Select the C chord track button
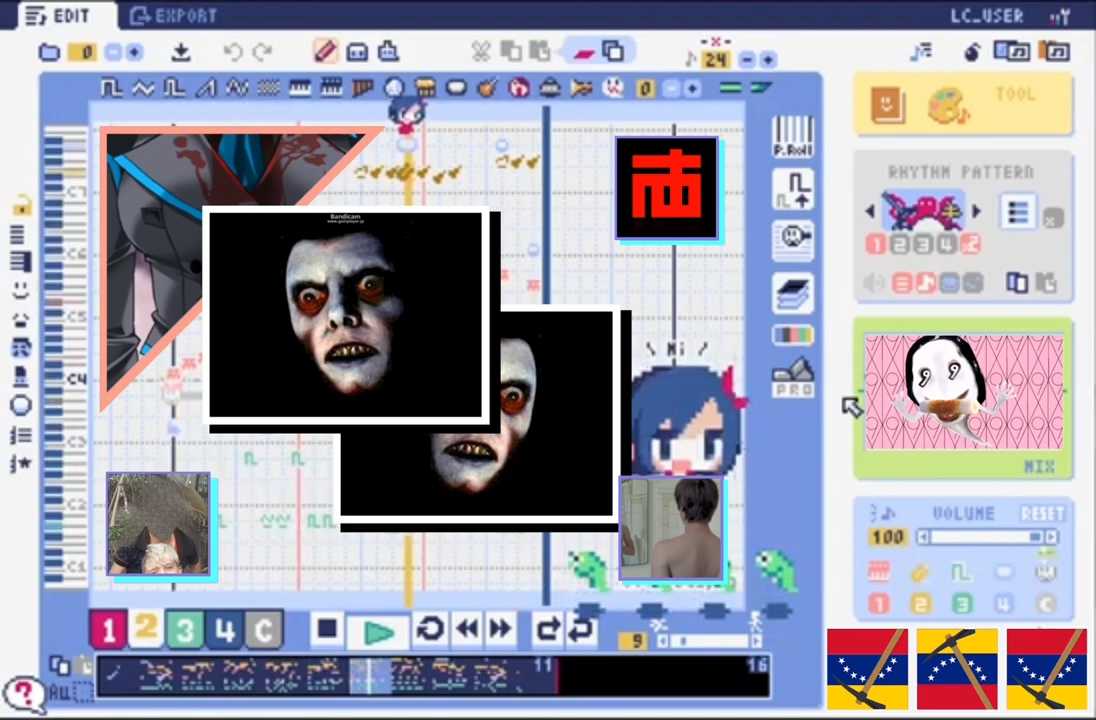 point(264,629)
